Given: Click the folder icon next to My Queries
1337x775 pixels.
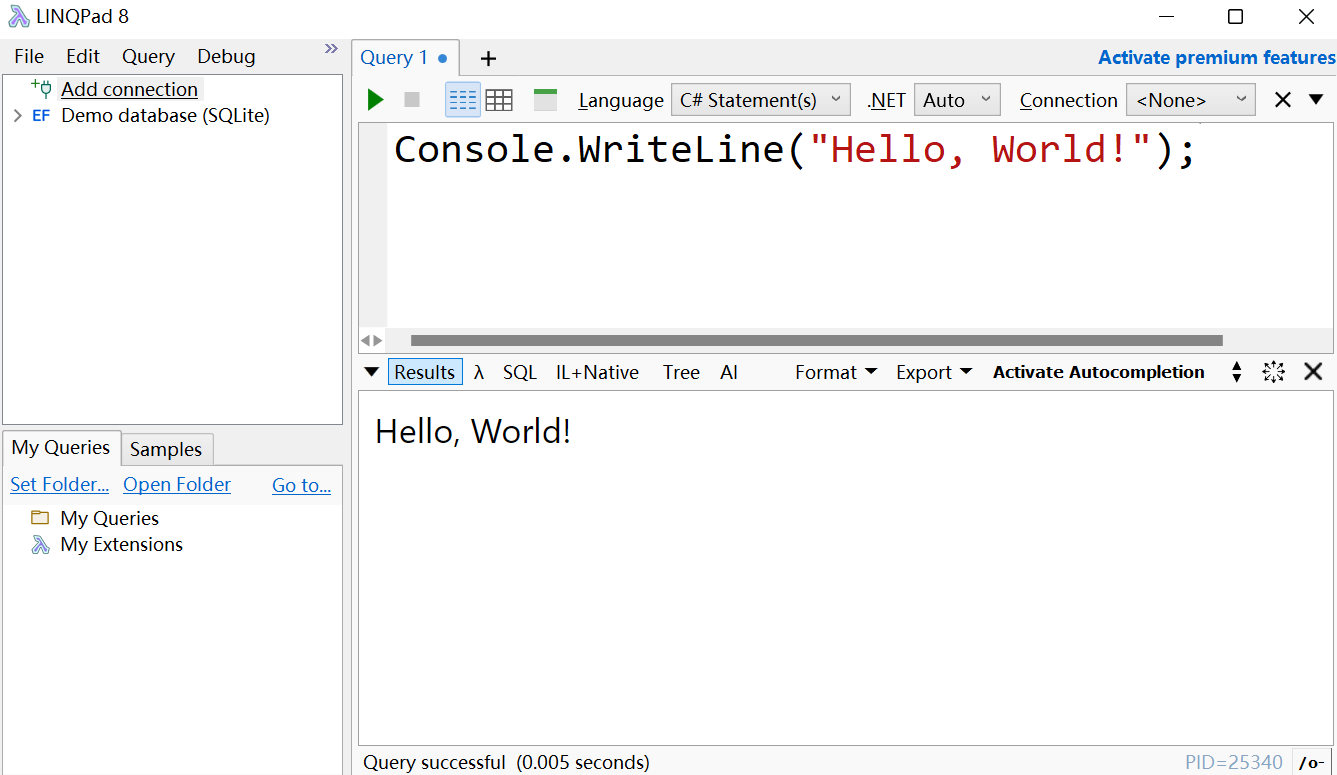Looking at the screenshot, I should 40,518.
